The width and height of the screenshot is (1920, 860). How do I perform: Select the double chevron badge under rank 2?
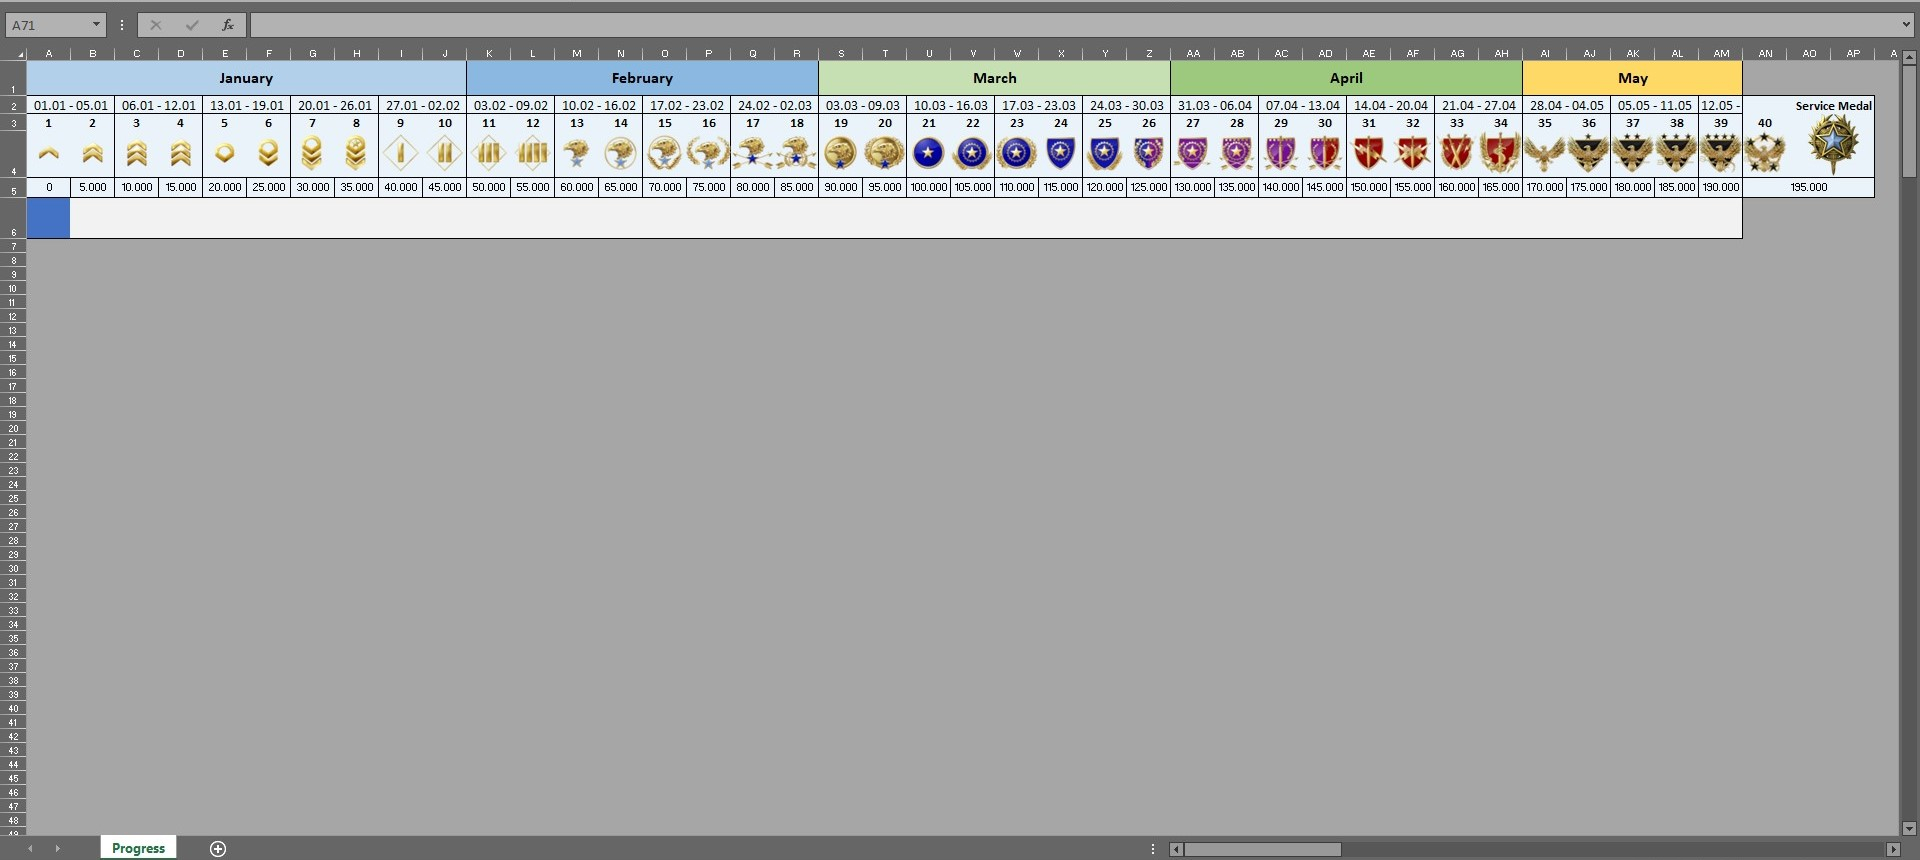(x=92, y=154)
